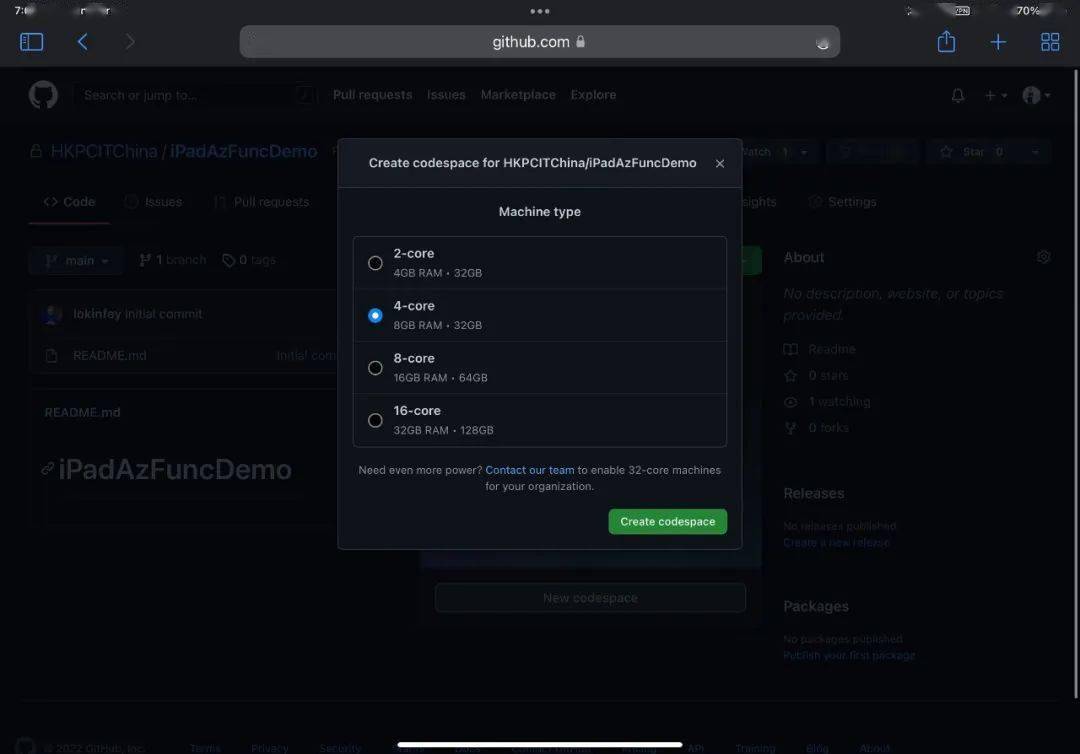This screenshot has width=1080, height=754.
Task: Open the main branch dropdown
Action: click(x=75, y=260)
